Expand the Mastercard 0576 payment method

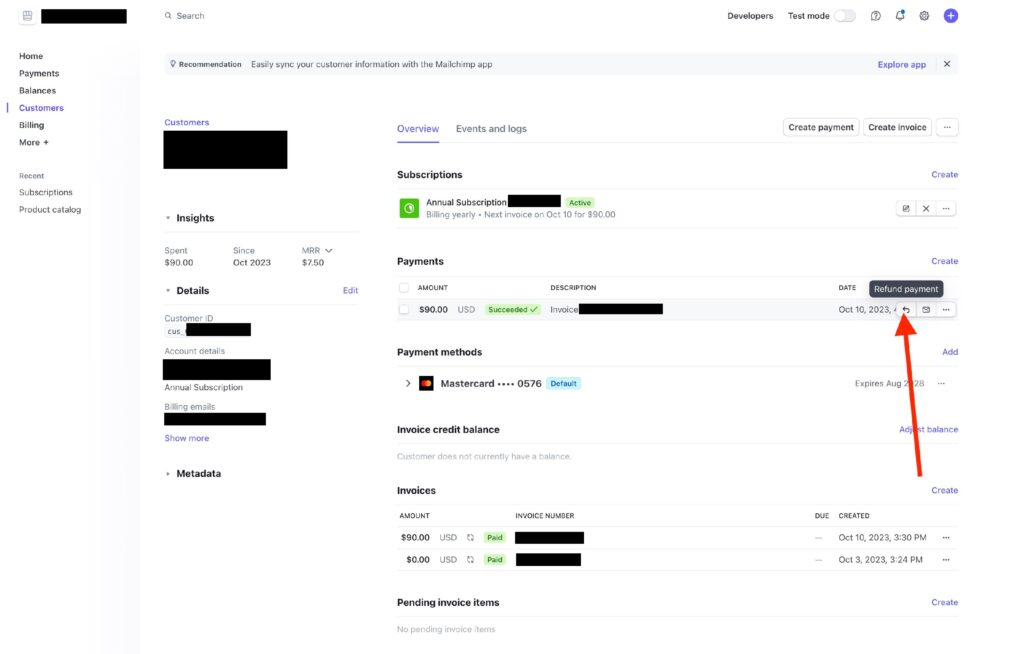tap(408, 383)
